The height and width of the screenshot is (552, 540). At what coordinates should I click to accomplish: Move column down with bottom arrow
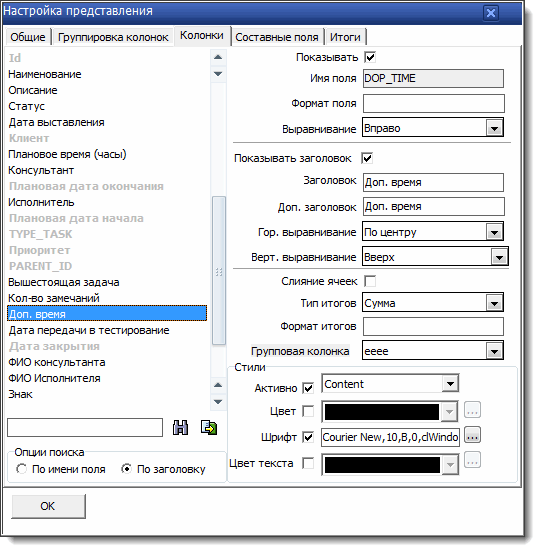[x=218, y=402]
